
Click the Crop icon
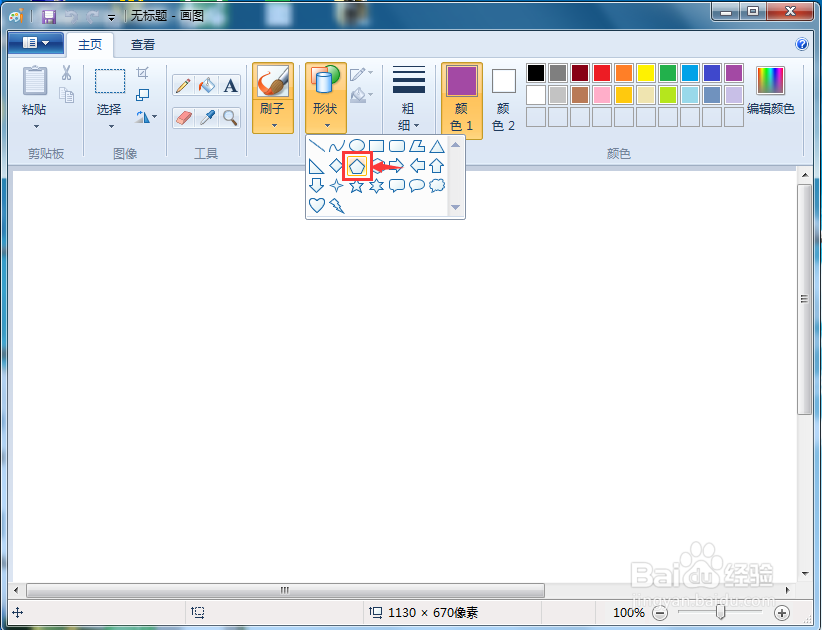point(143,73)
